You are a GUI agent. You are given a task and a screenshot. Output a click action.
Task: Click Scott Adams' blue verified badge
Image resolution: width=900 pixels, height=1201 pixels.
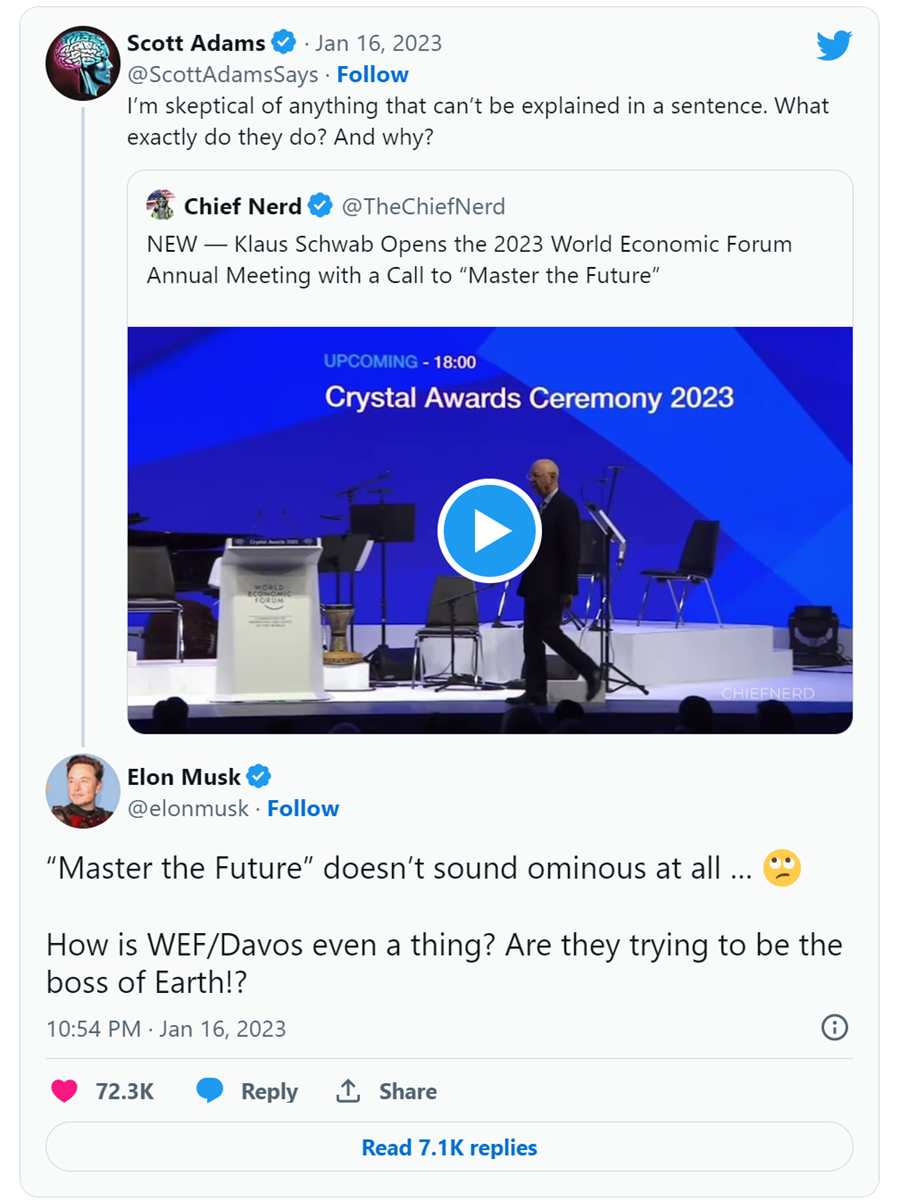(285, 43)
